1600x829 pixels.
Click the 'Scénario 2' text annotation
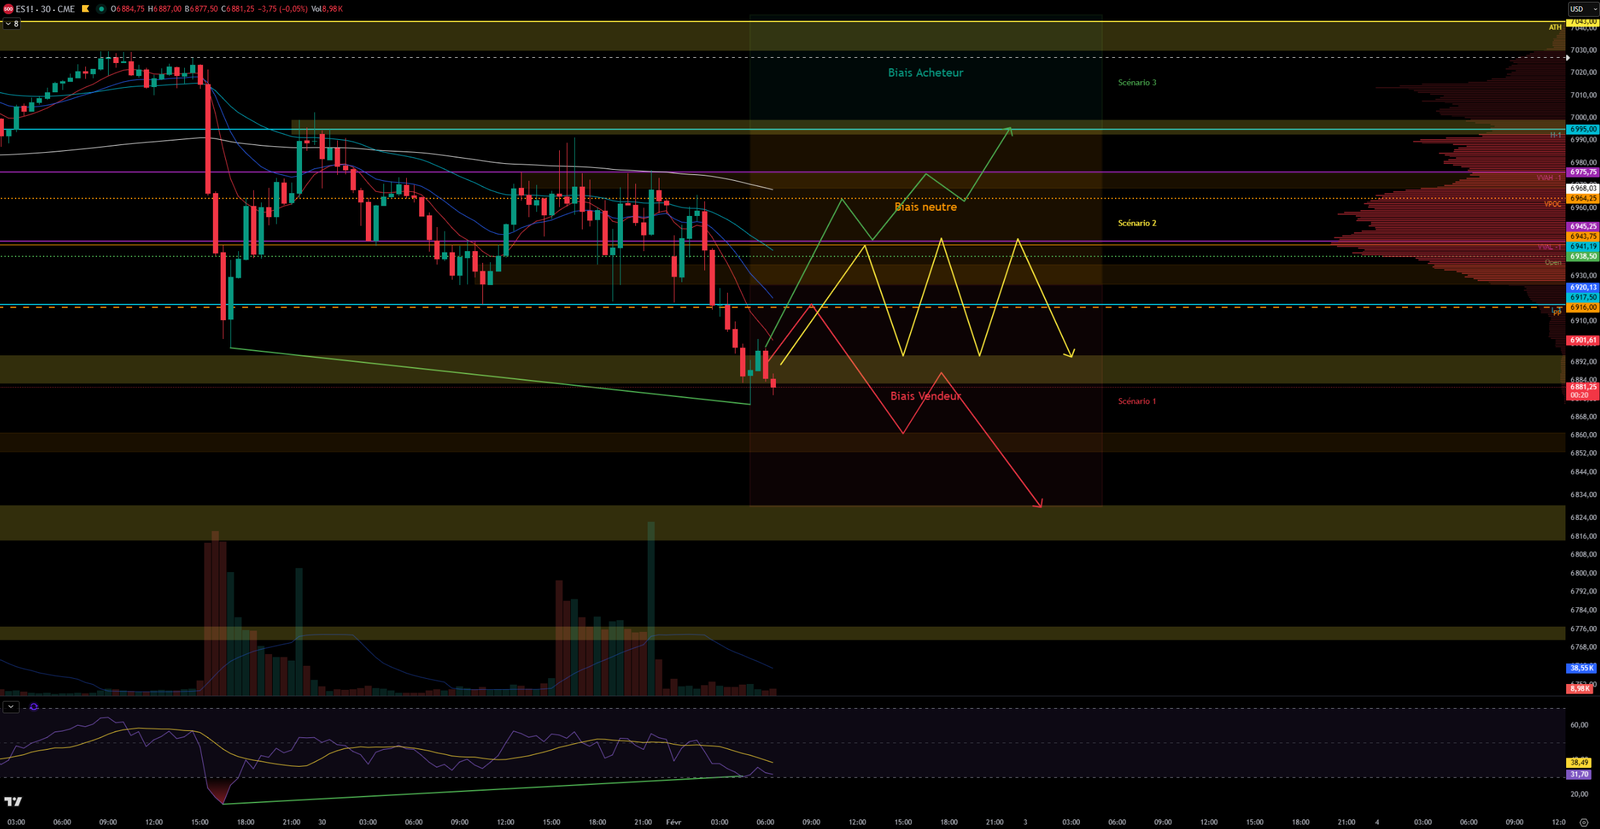1136,223
